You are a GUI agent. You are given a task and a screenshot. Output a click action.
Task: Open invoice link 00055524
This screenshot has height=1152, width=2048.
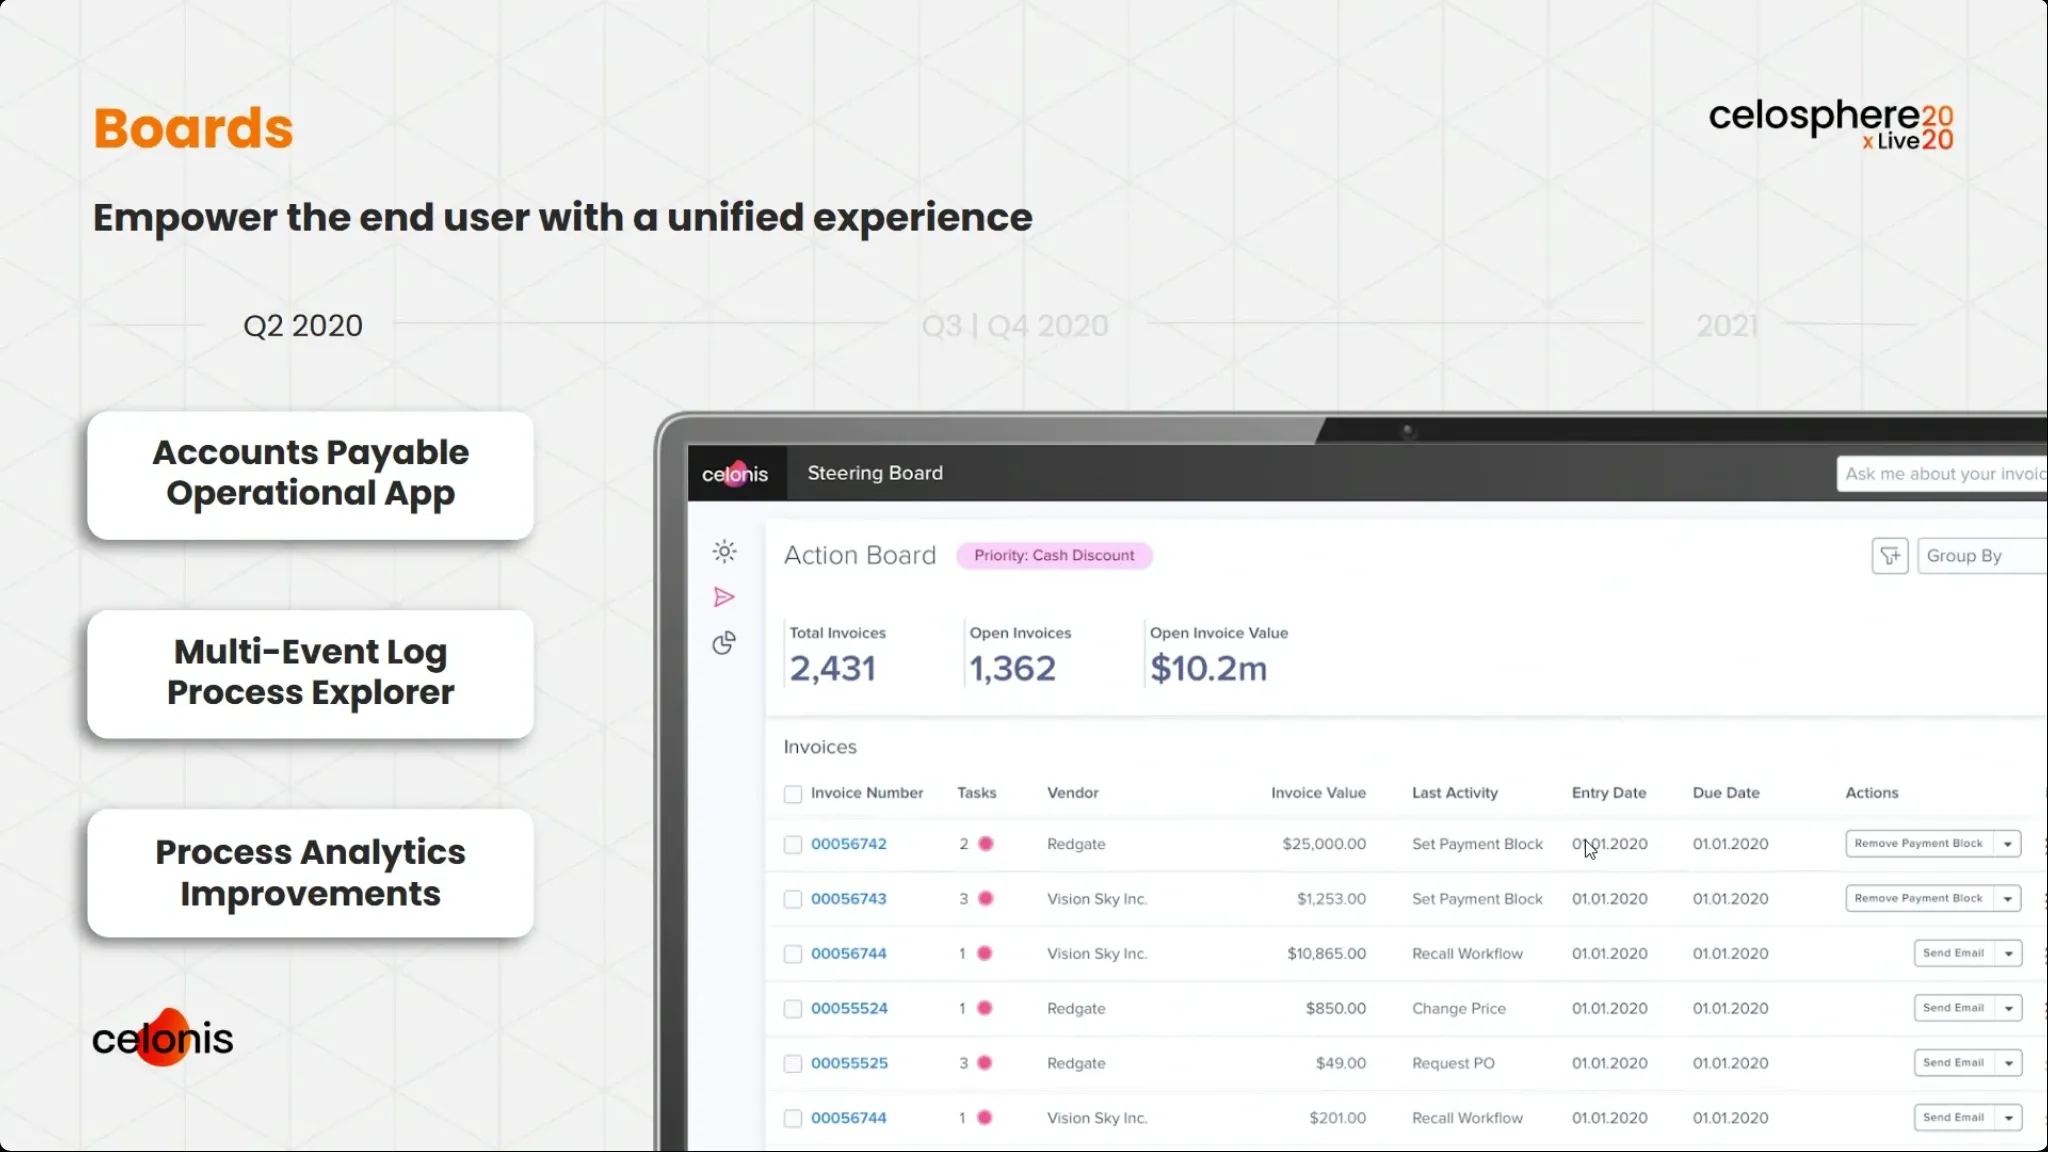[849, 1008]
